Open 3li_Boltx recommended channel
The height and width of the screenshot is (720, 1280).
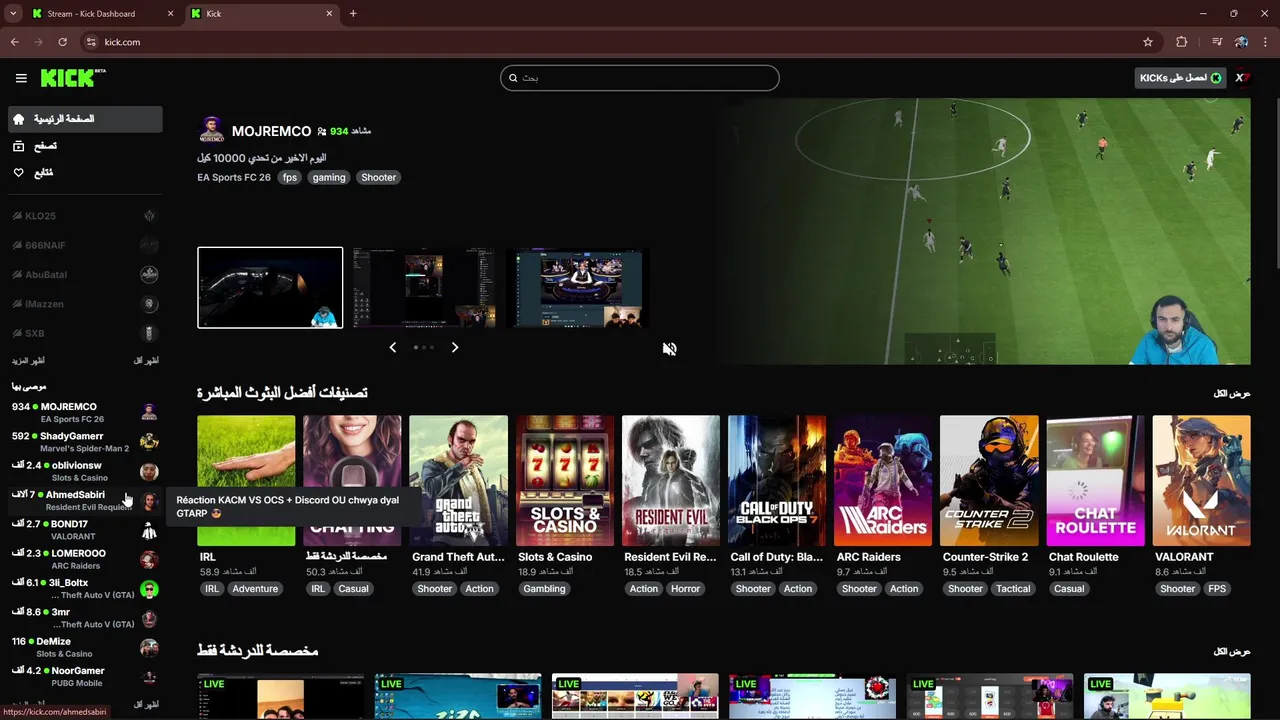click(84, 588)
